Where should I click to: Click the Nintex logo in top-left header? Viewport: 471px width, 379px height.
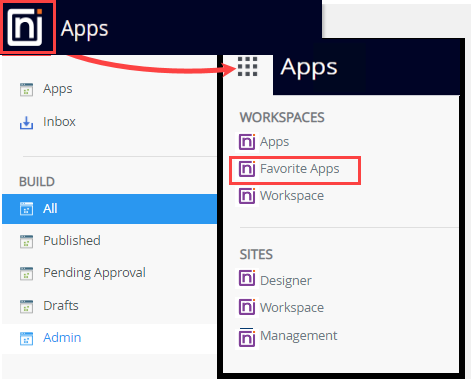[x=25, y=27]
